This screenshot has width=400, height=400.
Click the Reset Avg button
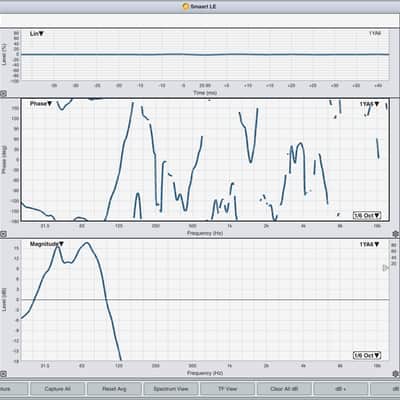click(114, 389)
